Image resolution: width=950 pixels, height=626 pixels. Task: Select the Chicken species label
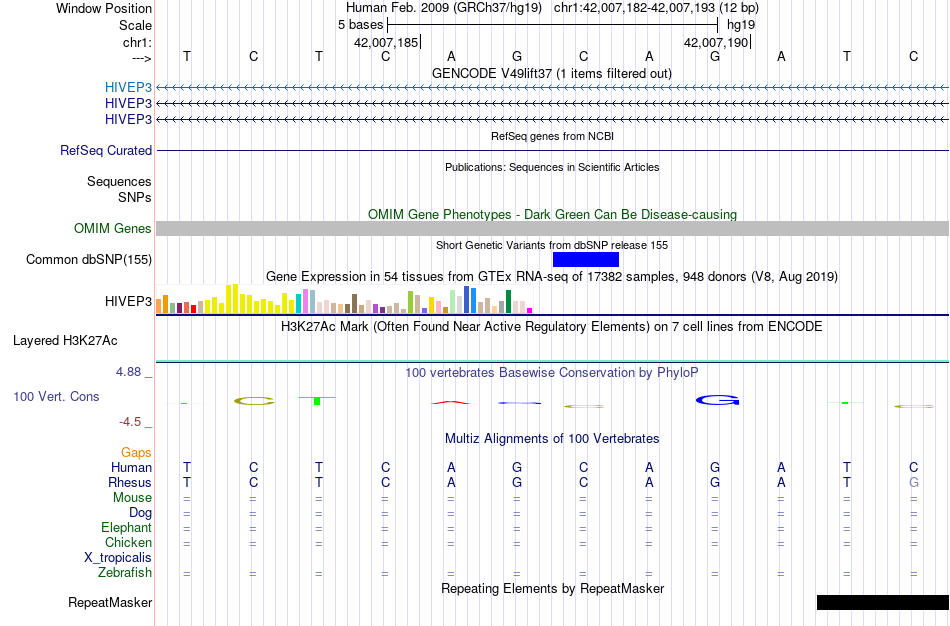pyautogui.click(x=128, y=542)
